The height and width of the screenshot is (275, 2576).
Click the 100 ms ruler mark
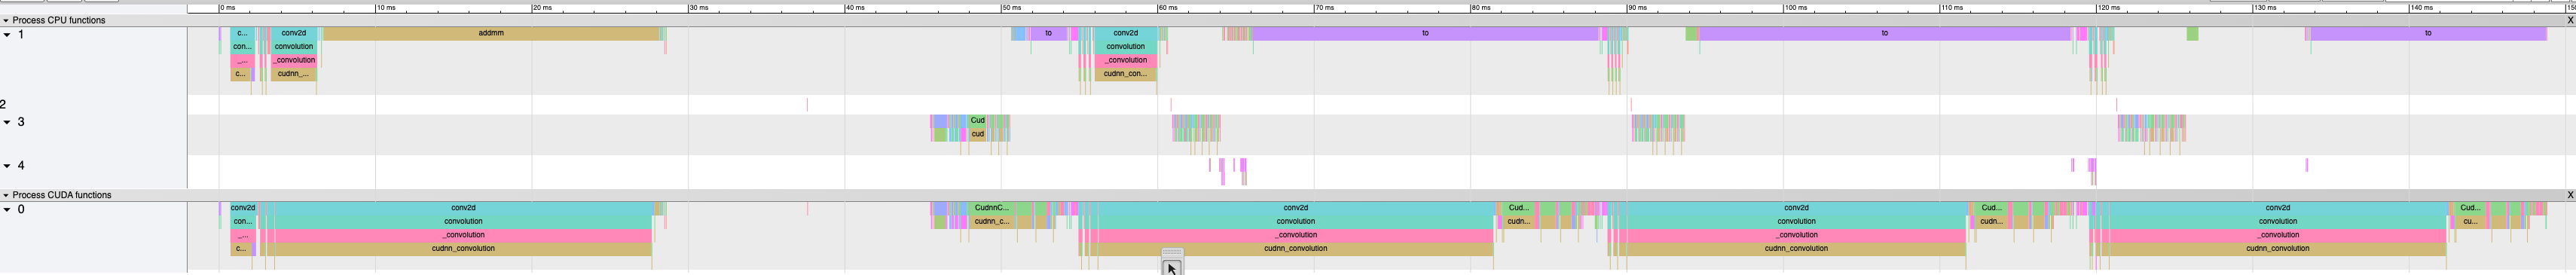1796,8
